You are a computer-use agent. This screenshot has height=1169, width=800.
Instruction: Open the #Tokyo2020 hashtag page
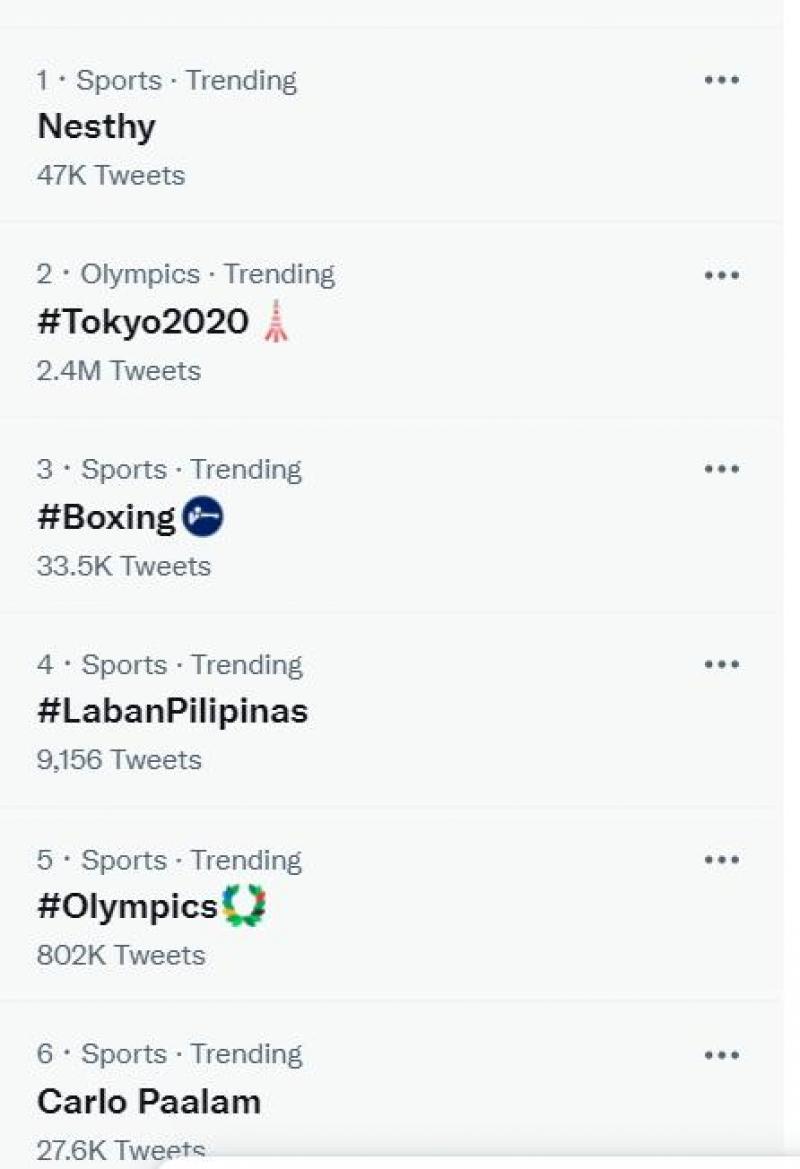coord(142,322)
